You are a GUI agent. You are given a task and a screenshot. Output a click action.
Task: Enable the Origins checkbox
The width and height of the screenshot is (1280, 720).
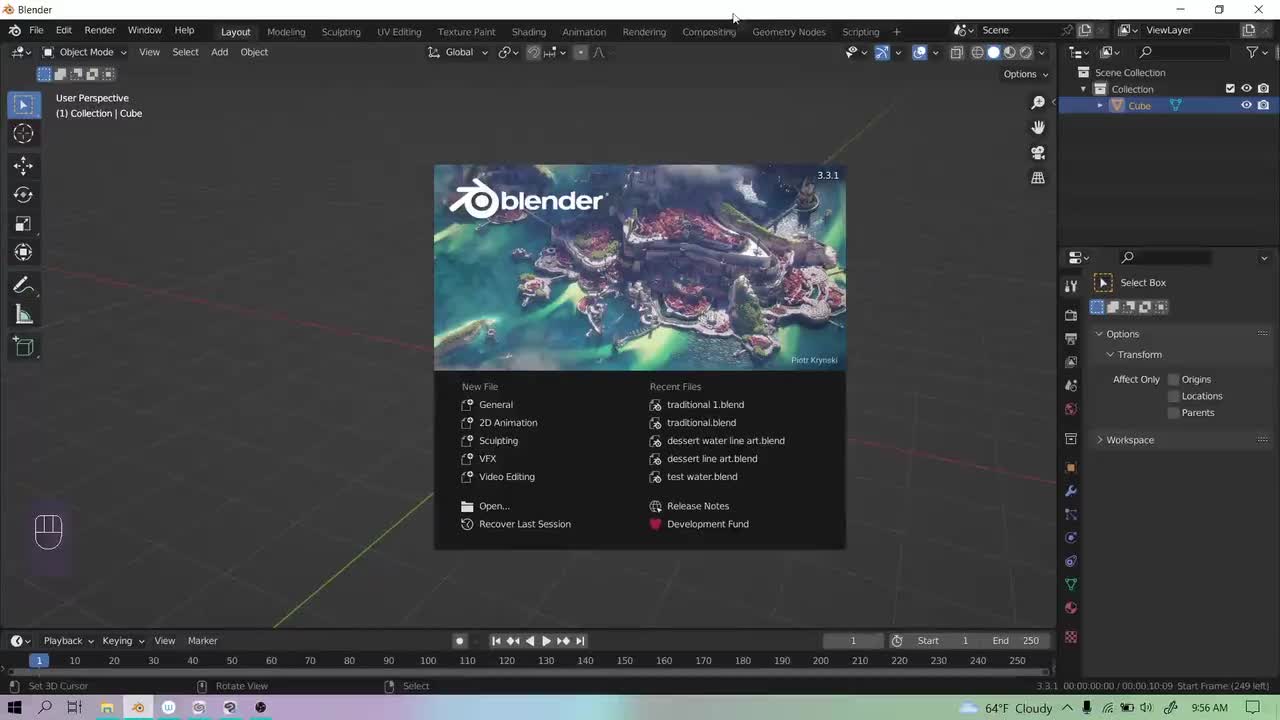point(1174,379)
